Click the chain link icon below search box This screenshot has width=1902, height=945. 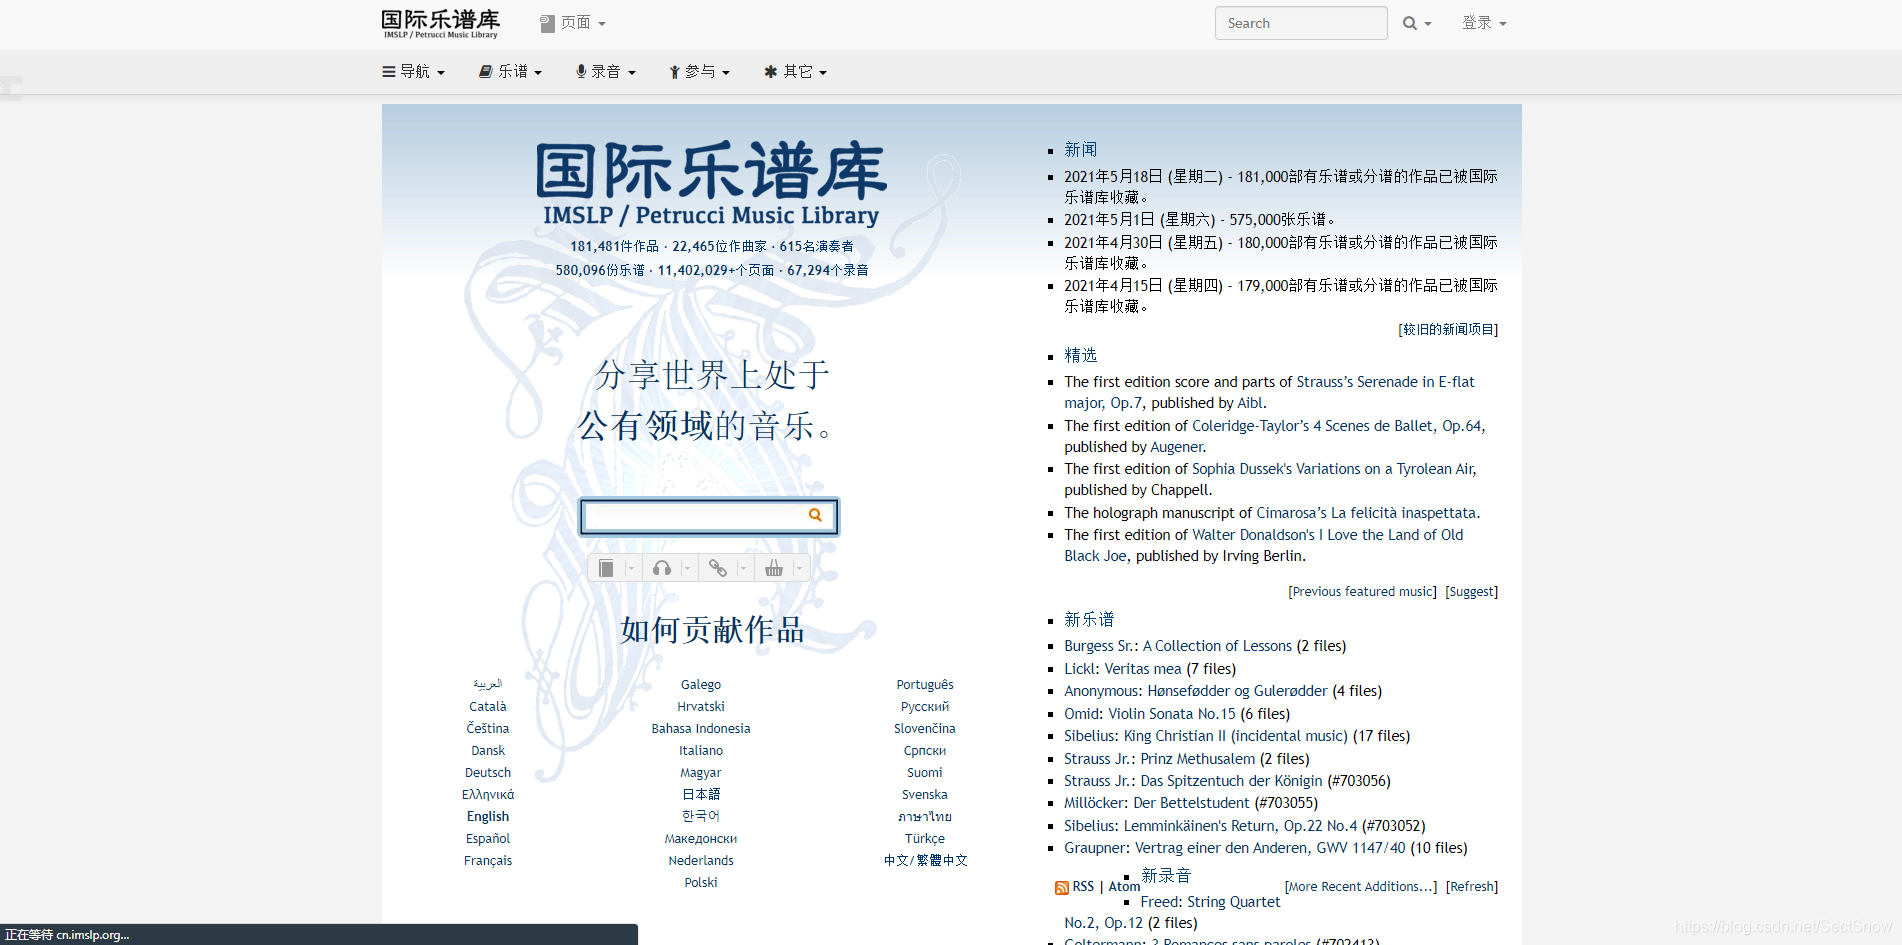click(717, 568)
